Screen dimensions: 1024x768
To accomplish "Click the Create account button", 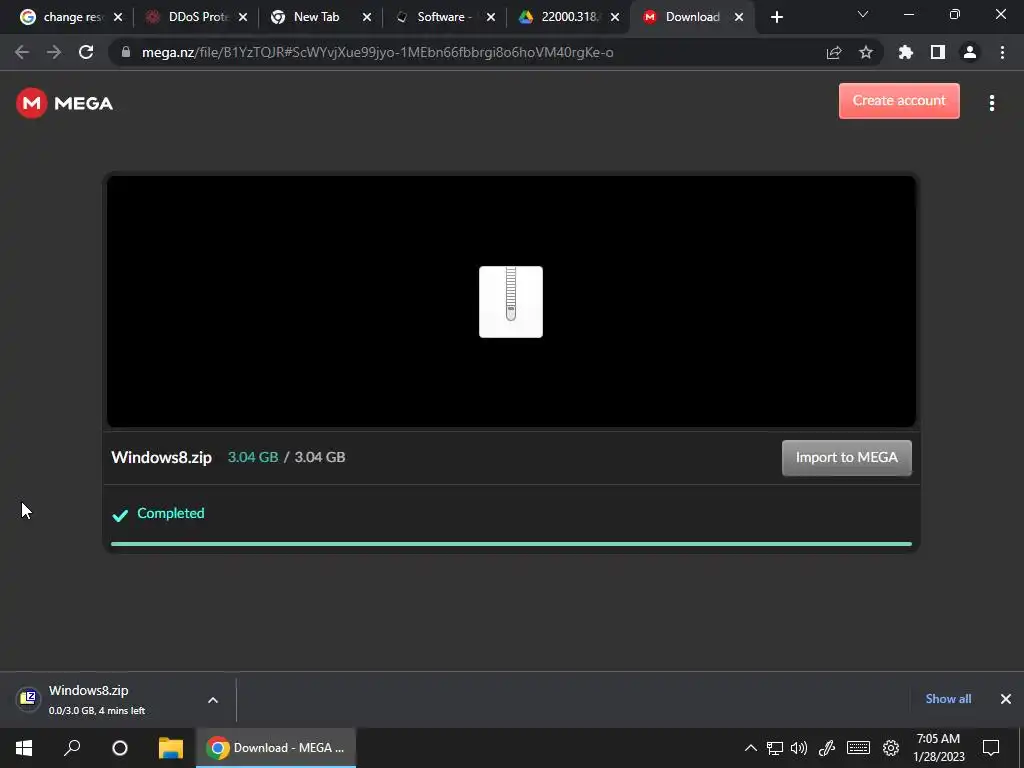I will click(899, 101).
